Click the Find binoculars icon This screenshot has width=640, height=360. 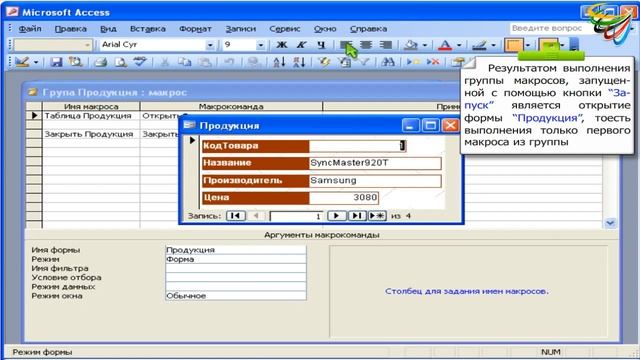tap(388, 62)
